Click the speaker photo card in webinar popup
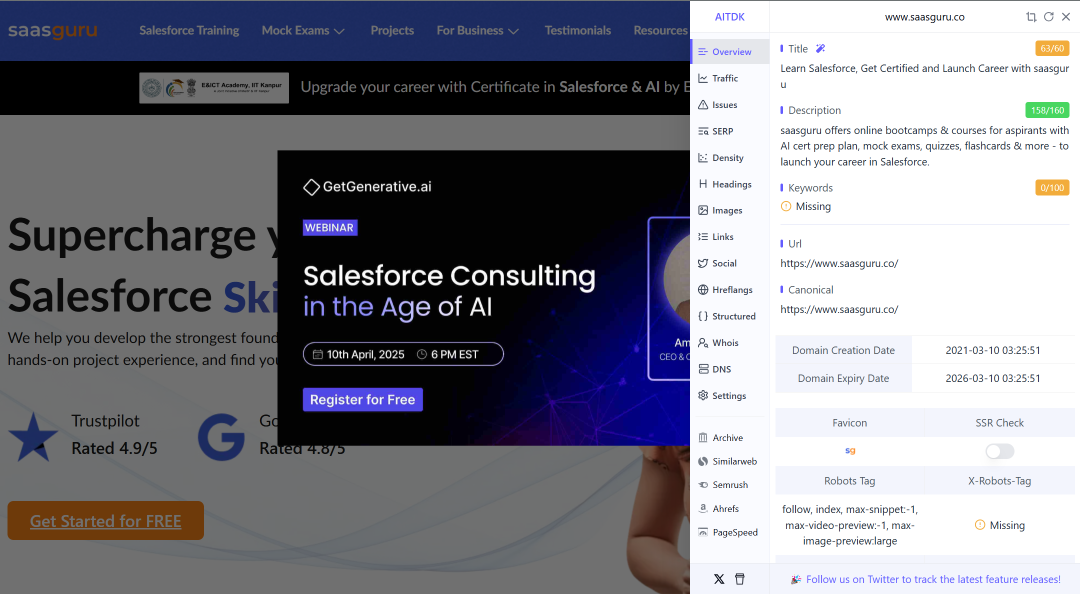1080x594 pixels. point(669,298)
